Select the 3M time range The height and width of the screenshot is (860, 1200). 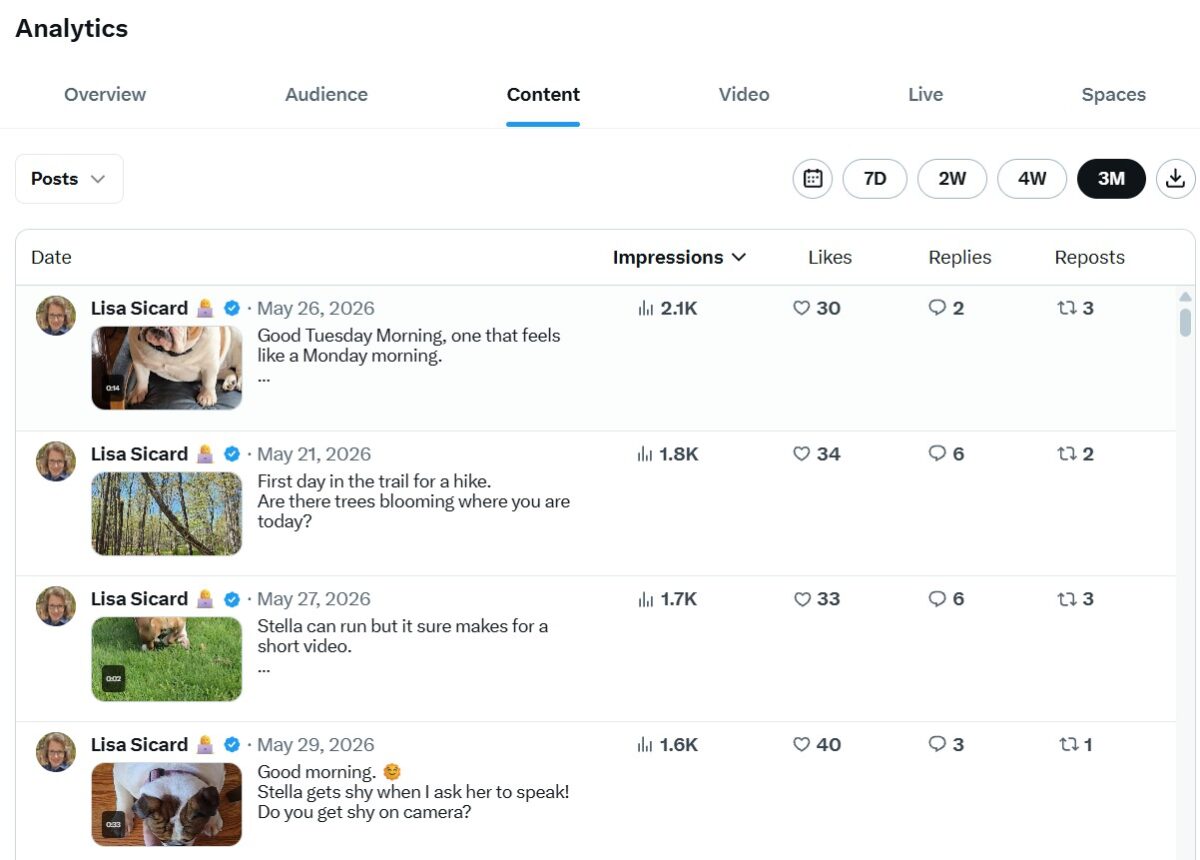tap(1111, 179)
